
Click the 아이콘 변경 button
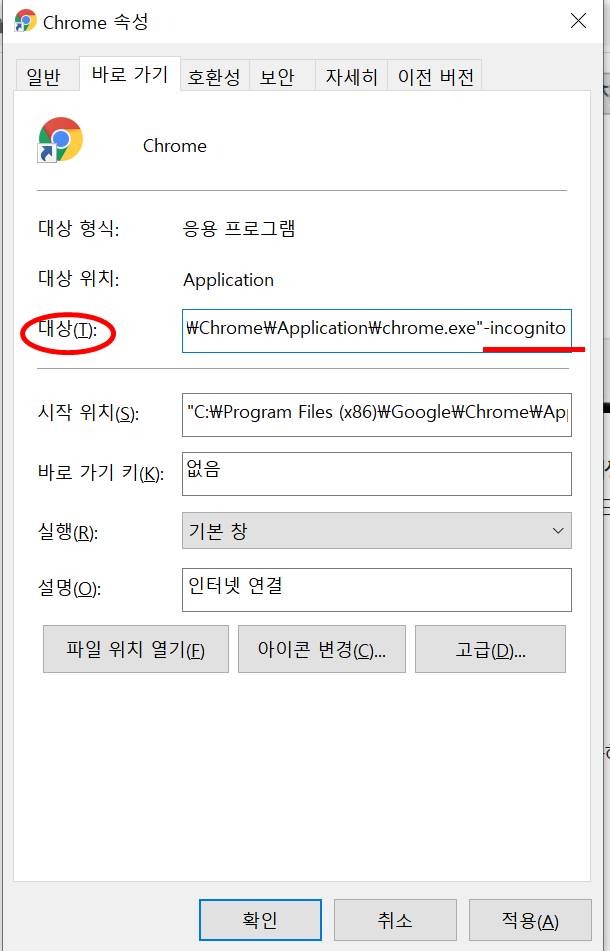pyautogui.click(x=321, y=650)
